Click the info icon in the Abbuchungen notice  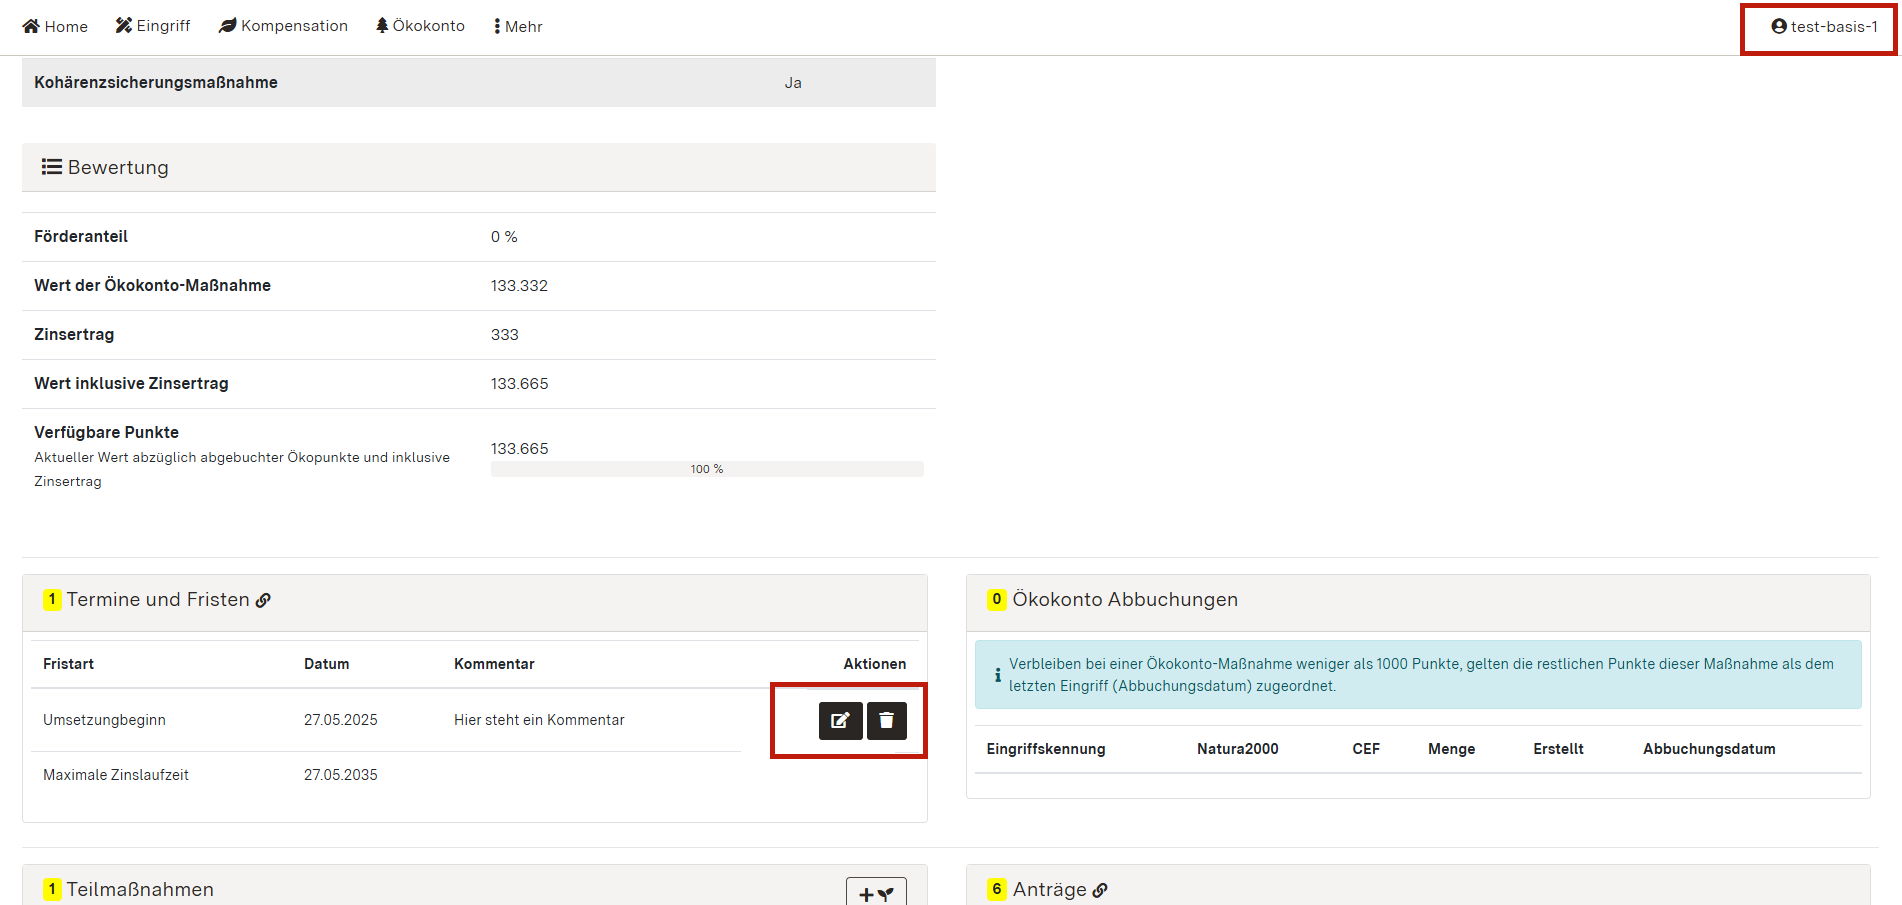click(997, 675)
